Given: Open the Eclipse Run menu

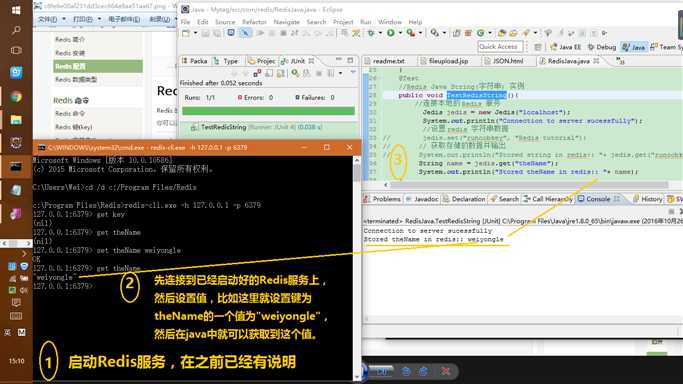Looking at the screenshot, I should click(365, 22).
